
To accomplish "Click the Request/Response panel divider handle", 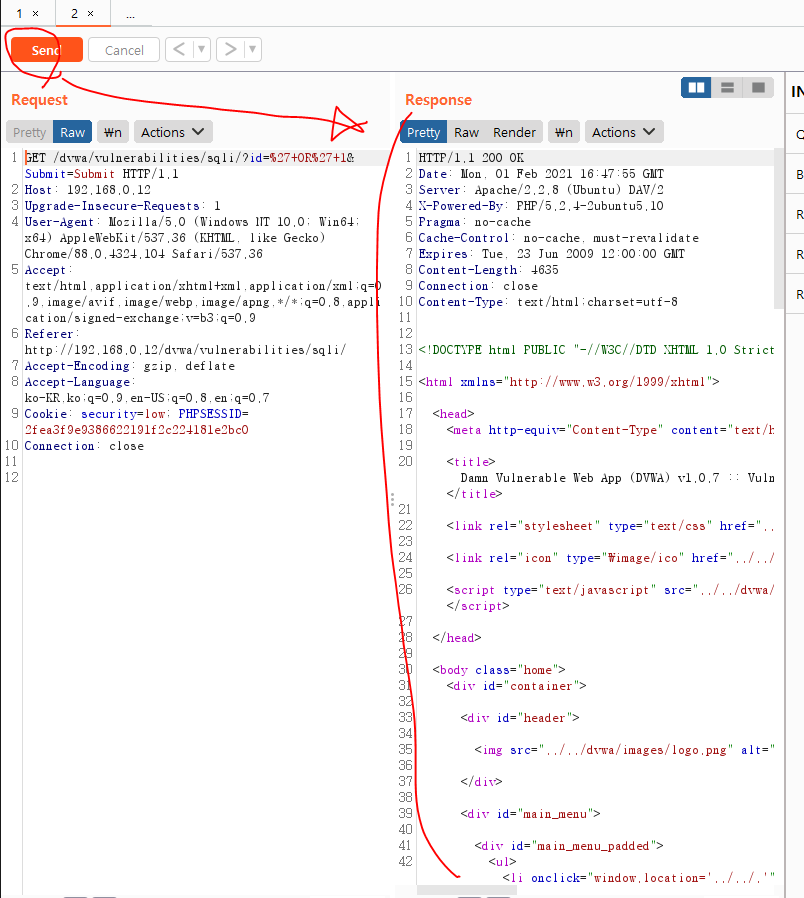I will tap(392, 499).
